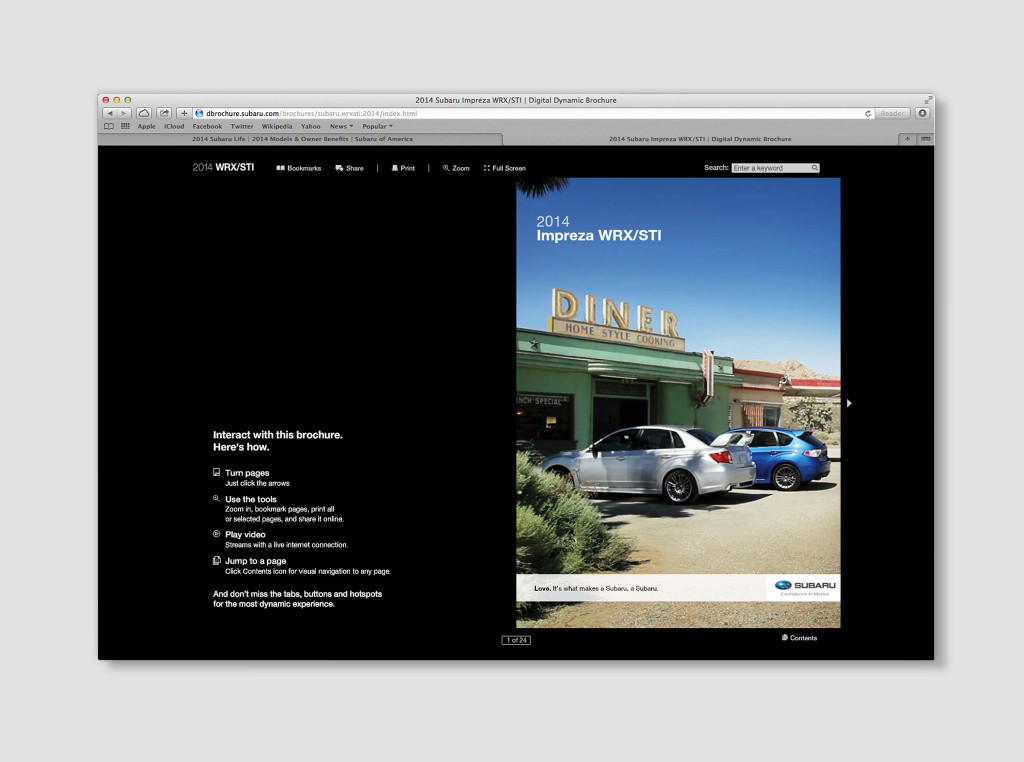Screen dimensions: 1024x762
Task: Reload the page using the refresh icon
Action: [868, 114]
